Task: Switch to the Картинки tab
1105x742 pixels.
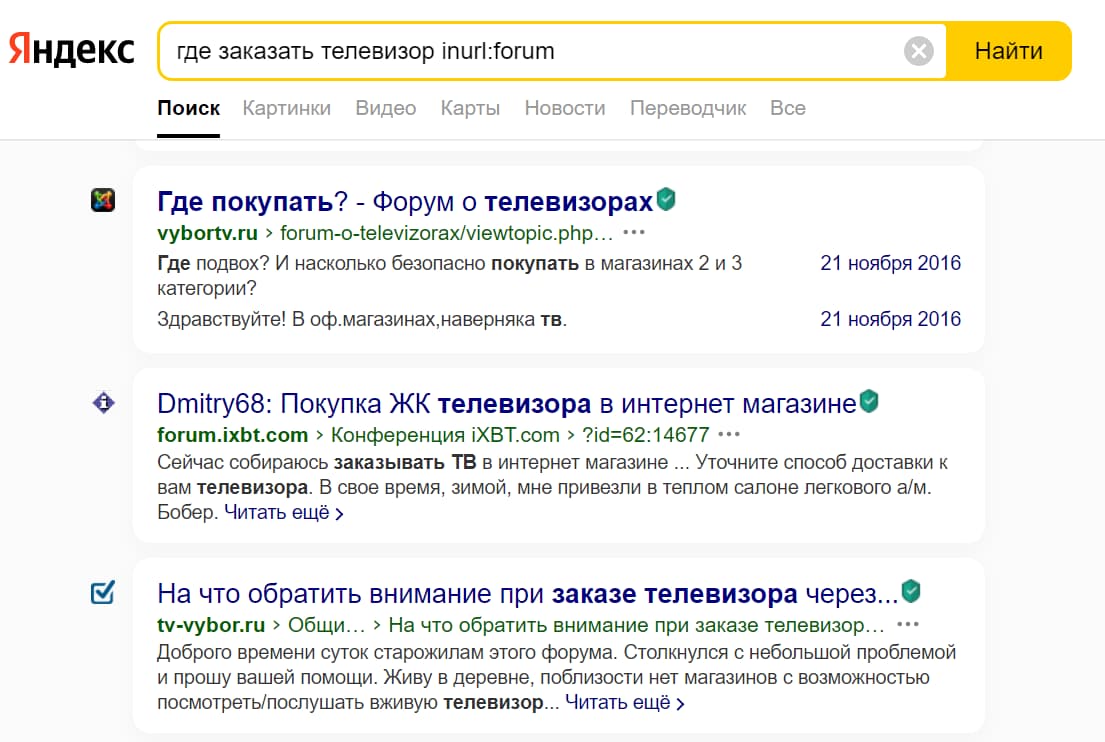Action: pyautogui.click(x=286, y=108)
